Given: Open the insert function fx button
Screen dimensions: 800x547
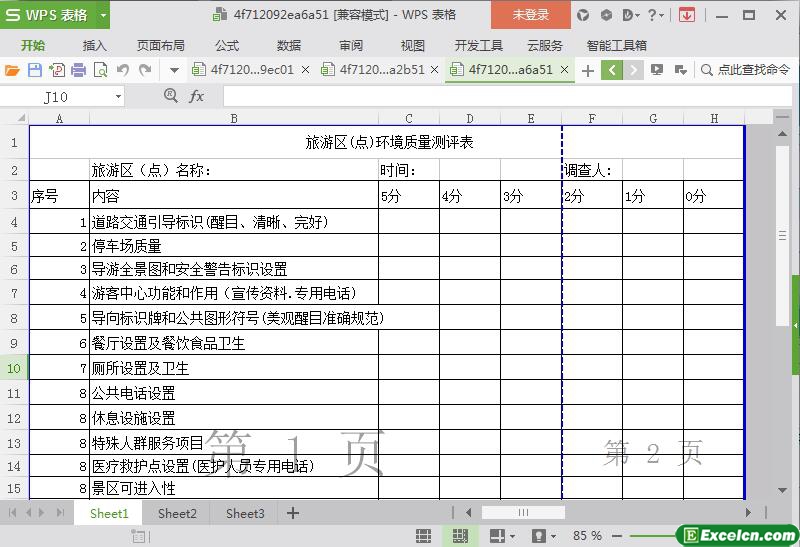Looking at the screenshot, I should click(x=196, y=96).
